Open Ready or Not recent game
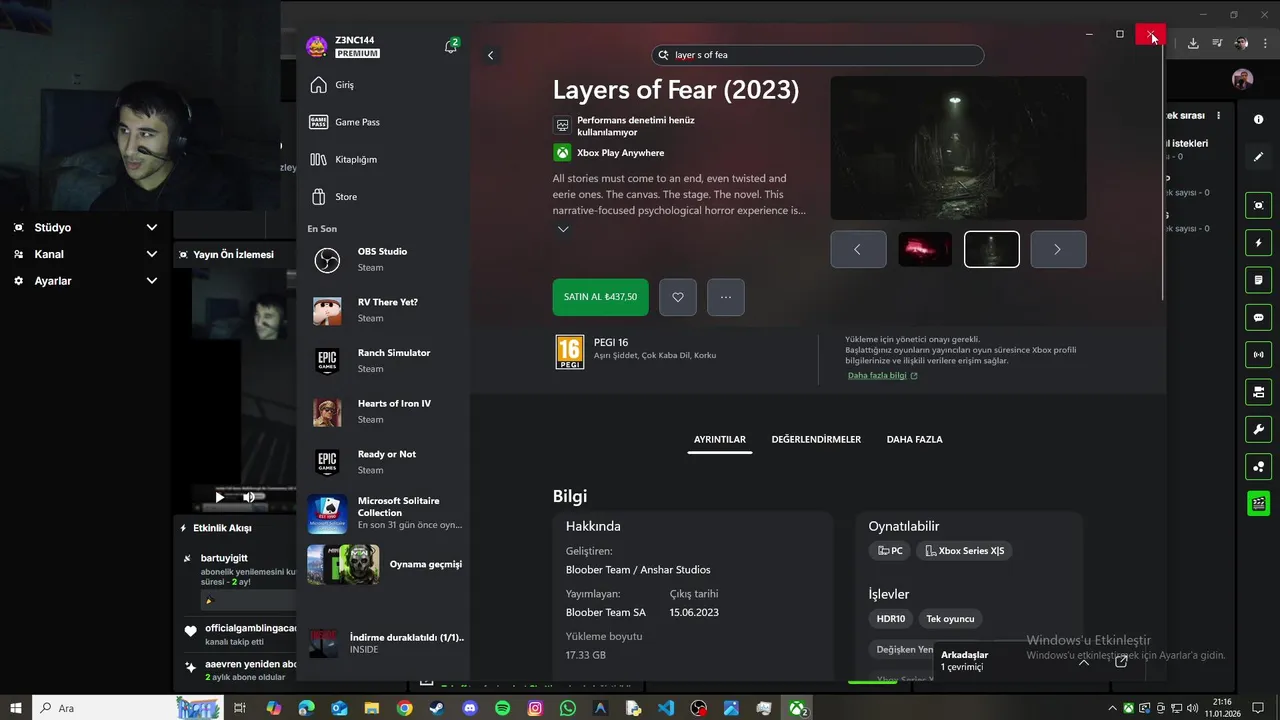The width and height of the screenshot is (1280, 720). pyautogui.click(x=383, y=462)
